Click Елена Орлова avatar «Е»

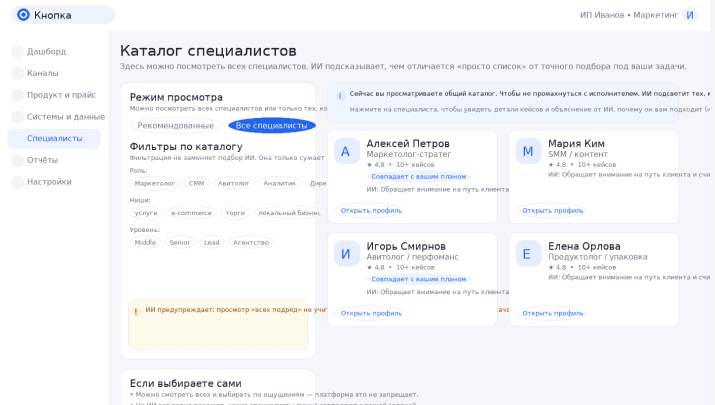point(528,254)
